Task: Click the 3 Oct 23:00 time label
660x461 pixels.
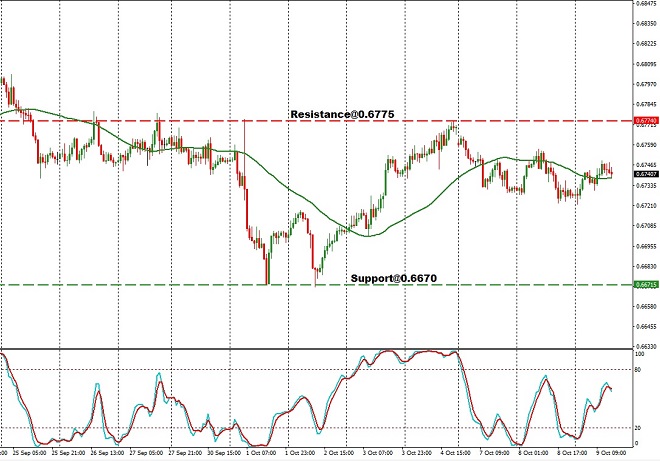Action: (417, 453)
